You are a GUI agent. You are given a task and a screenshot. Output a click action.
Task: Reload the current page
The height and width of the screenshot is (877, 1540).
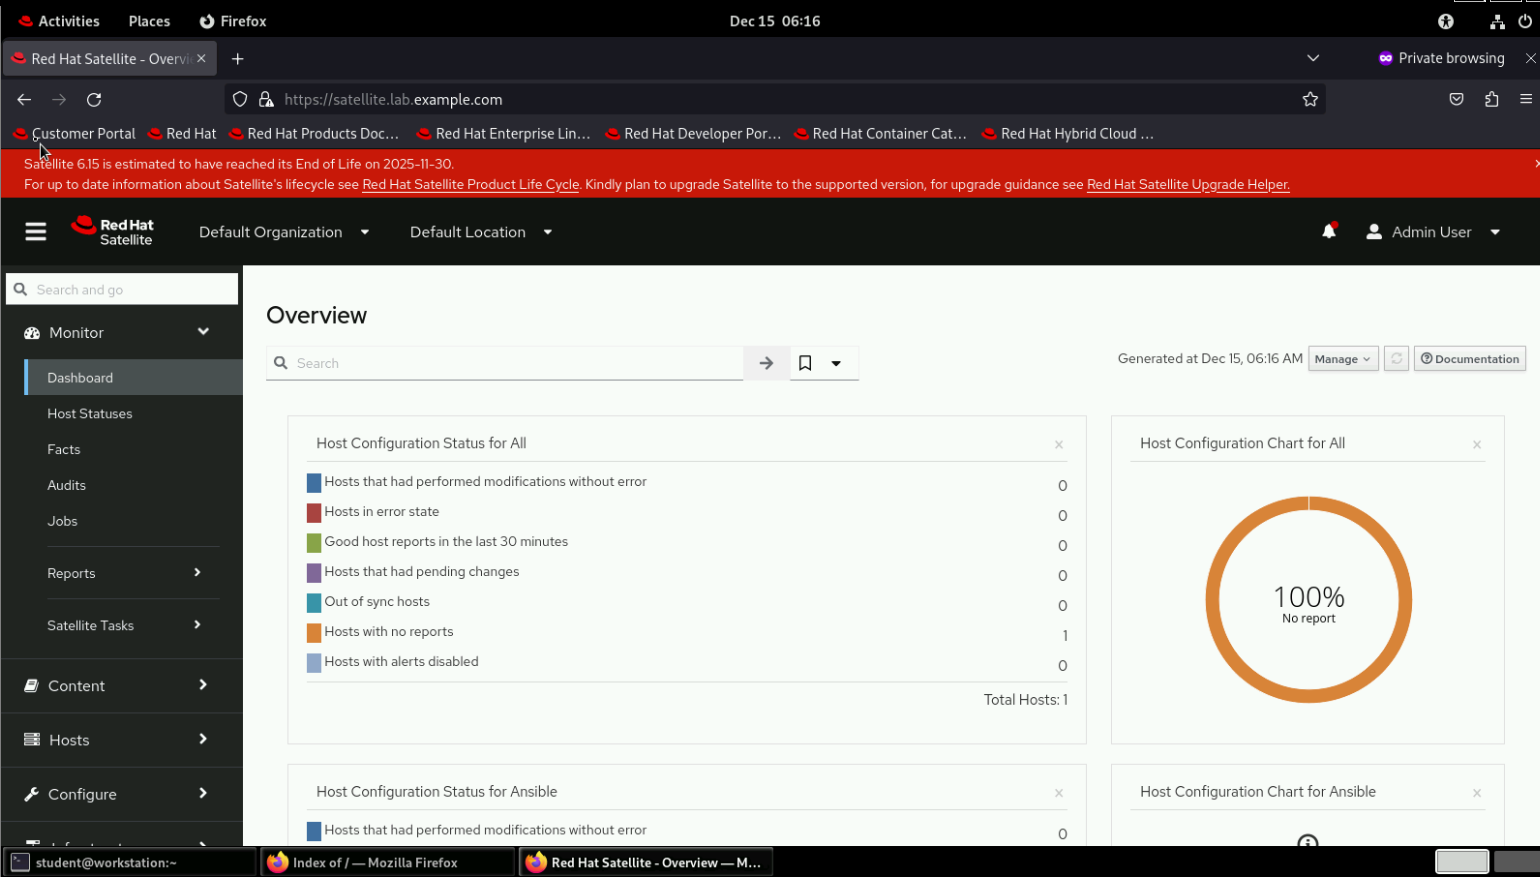click(x=94, y=99)
